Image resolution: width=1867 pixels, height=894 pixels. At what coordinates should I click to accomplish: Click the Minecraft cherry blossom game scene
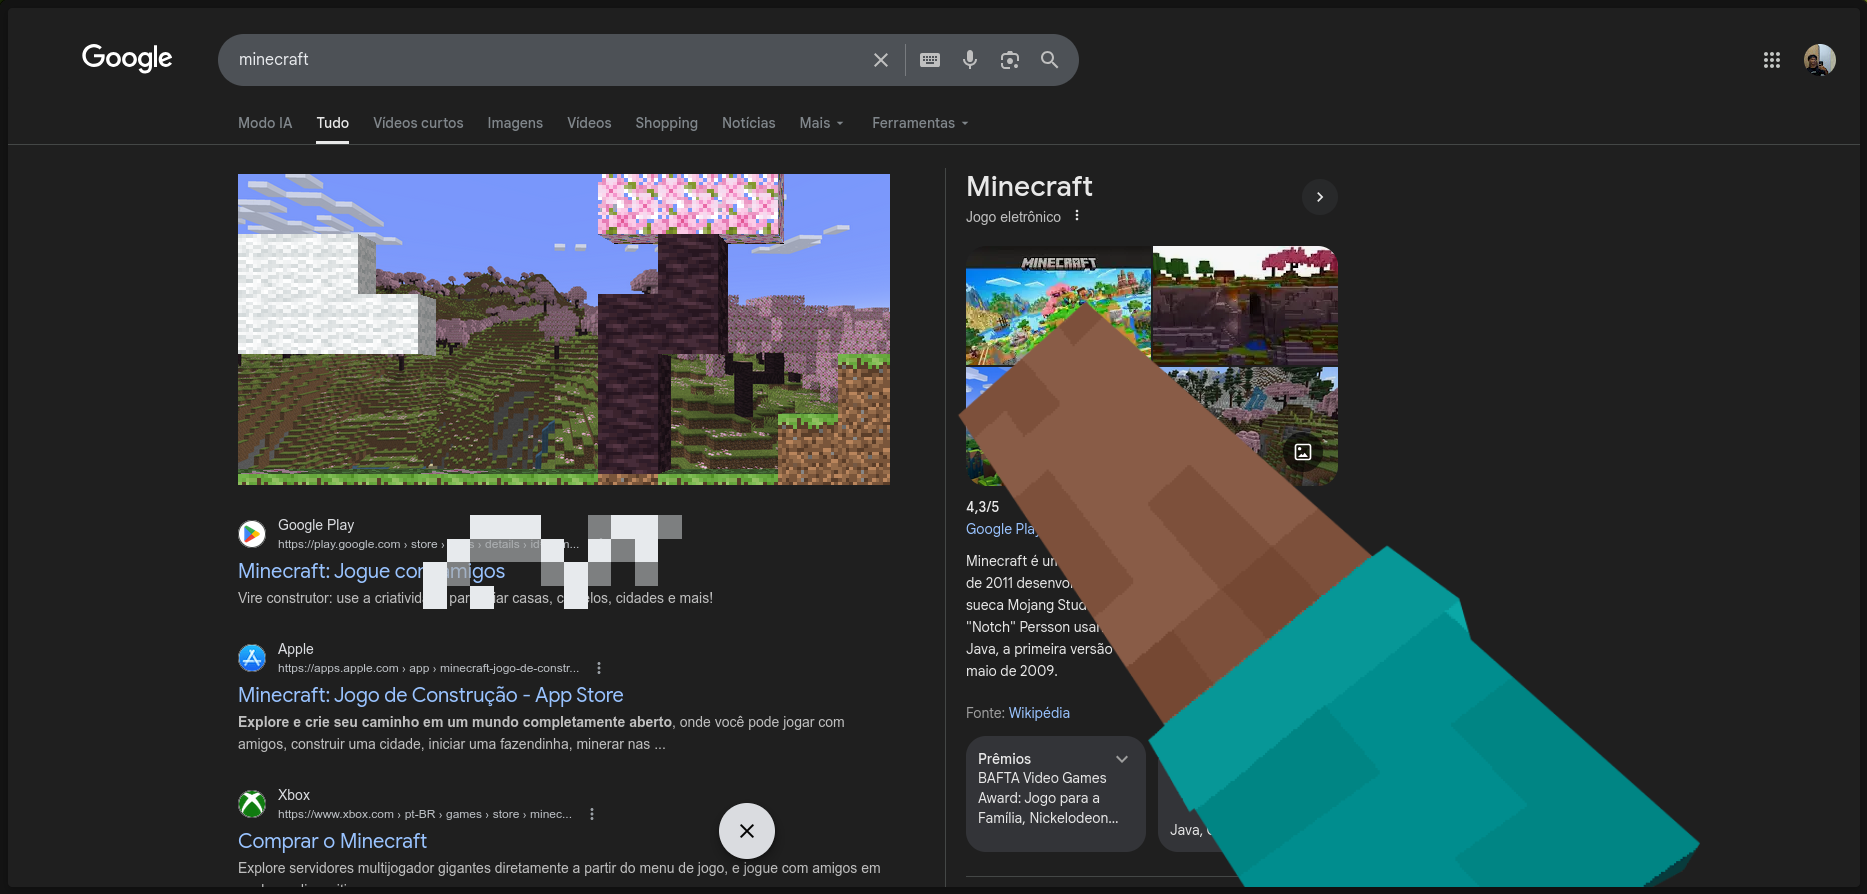pyautogui.click(x=564, y=330)
